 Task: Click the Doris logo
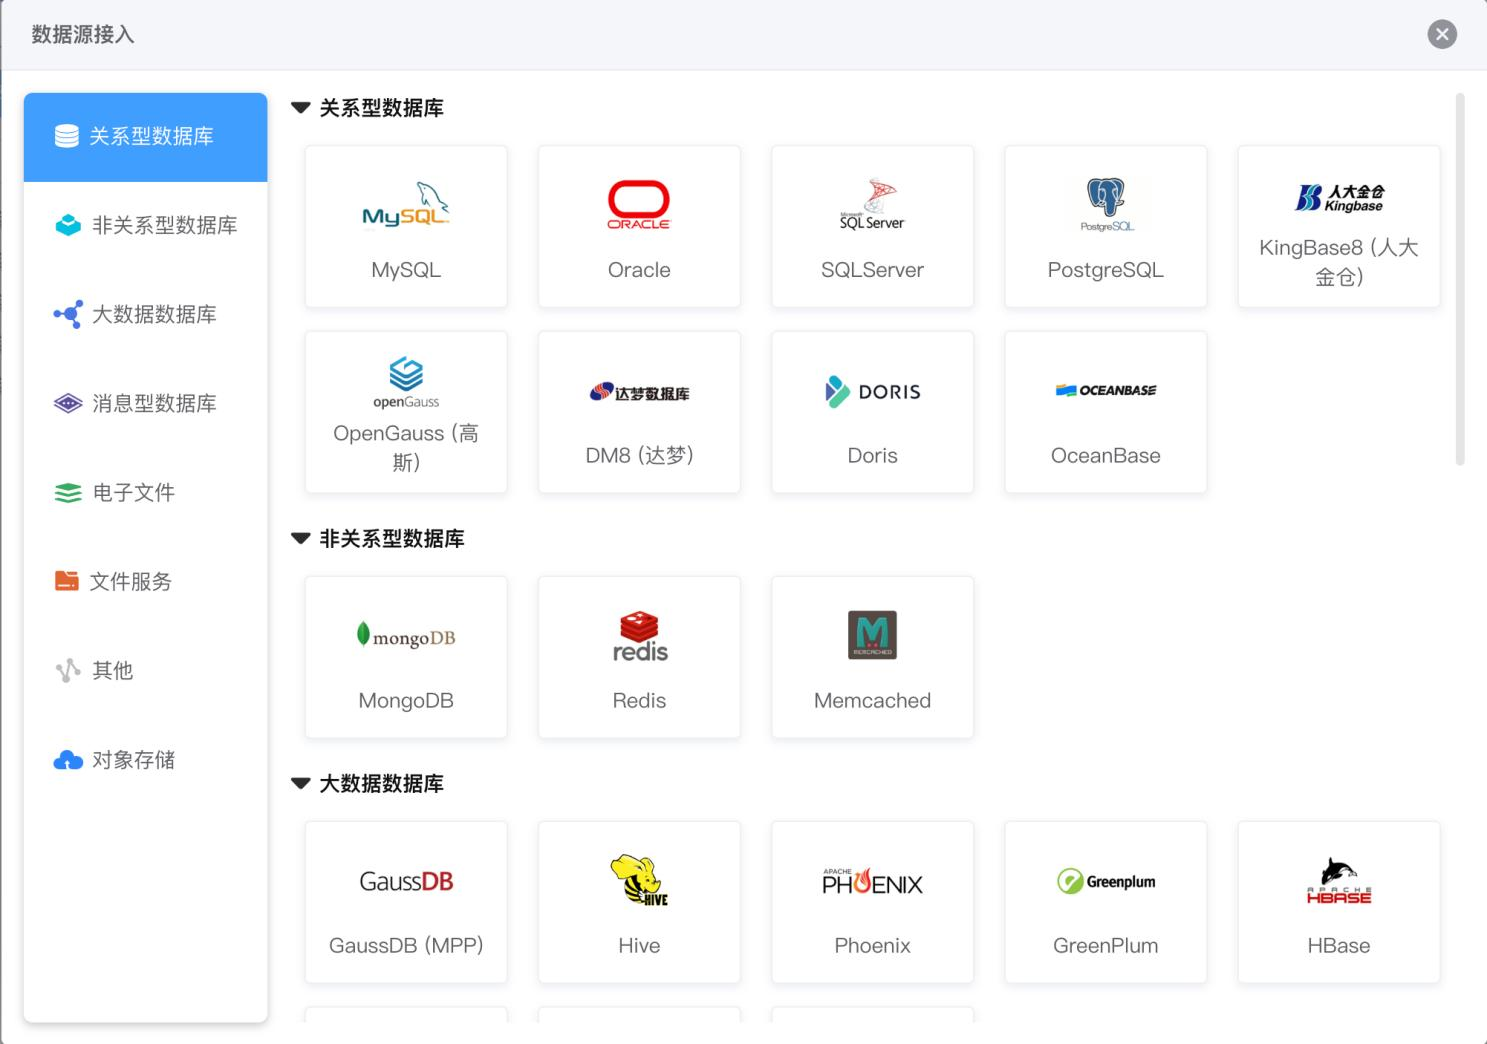[x=872, y=391]
